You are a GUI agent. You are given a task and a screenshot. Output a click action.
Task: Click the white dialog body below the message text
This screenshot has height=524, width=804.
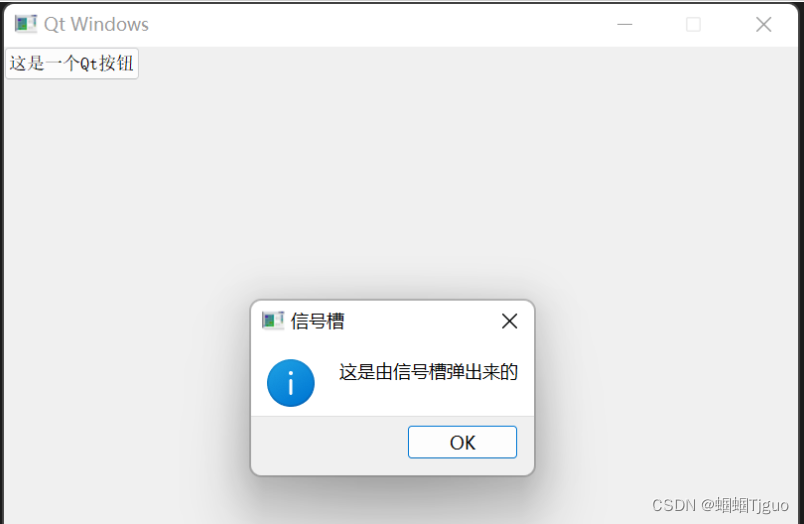tap(428, 400)
